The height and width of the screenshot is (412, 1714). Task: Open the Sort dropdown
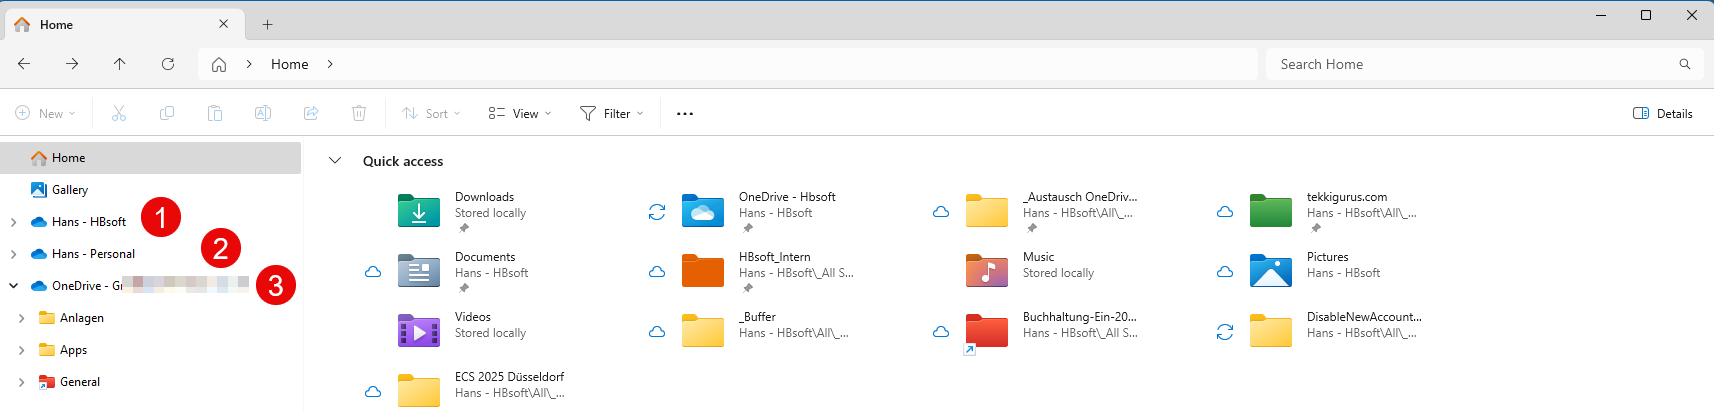[x=431, y=114]
